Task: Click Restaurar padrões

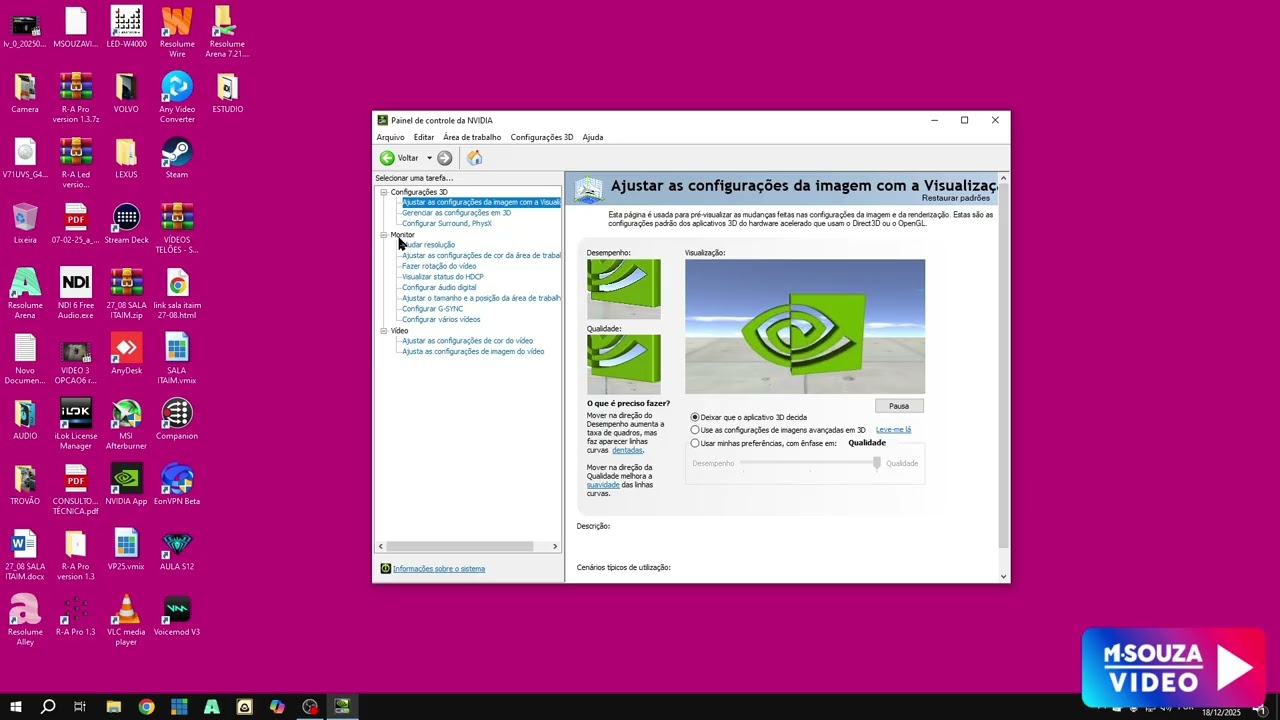Action: [956, 198]
